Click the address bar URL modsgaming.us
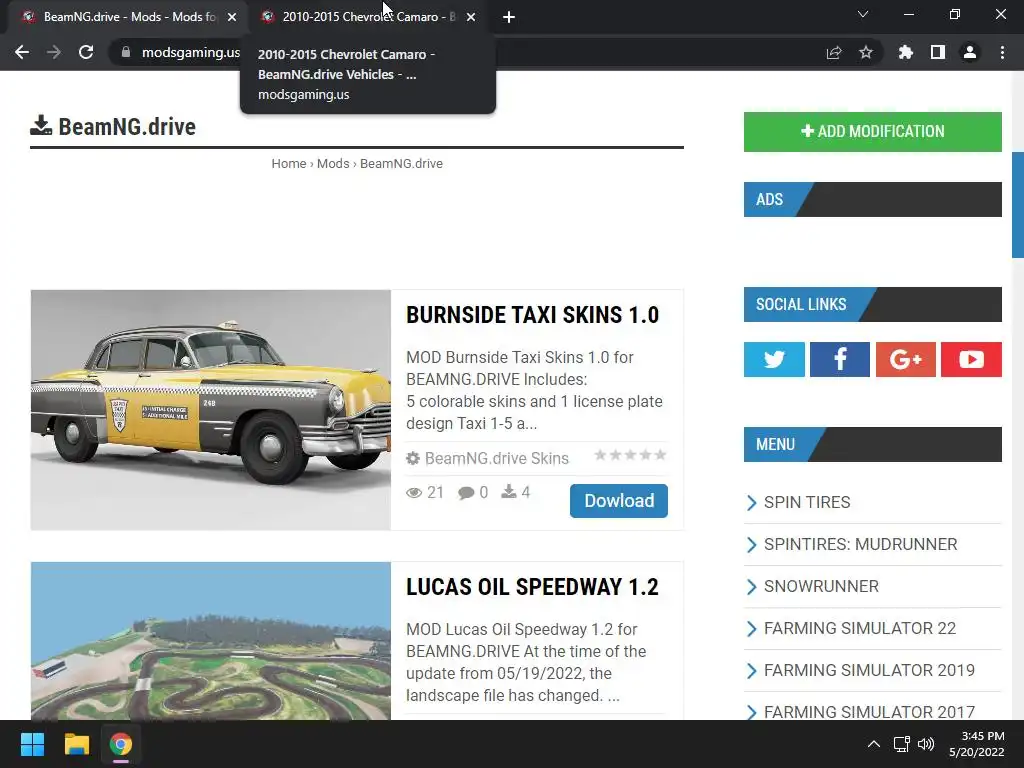1024x768 pixels. (x=191, y=52)
